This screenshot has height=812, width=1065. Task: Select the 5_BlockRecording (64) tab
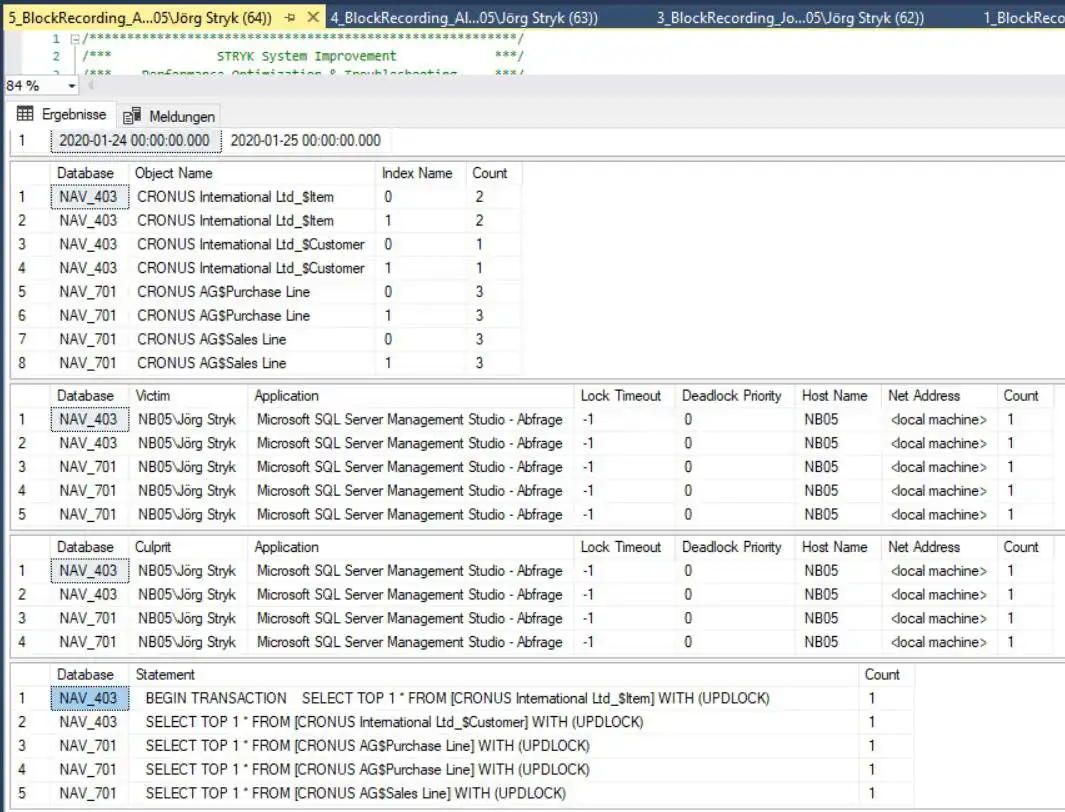pyautogui.click(x=140, y=18)
